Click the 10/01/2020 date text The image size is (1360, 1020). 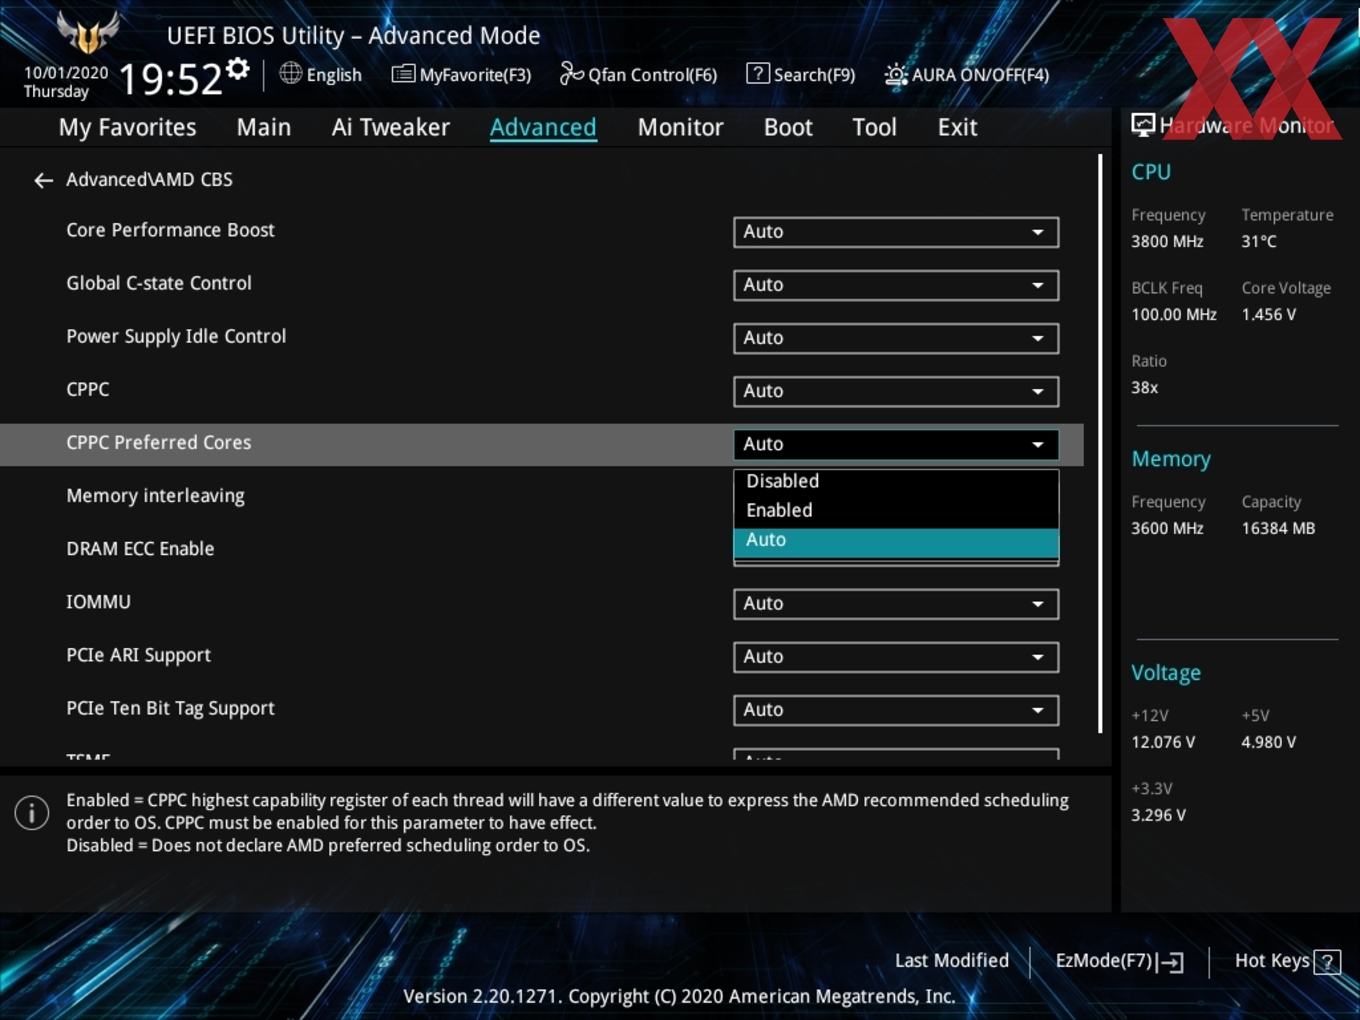tap(66, 73)
